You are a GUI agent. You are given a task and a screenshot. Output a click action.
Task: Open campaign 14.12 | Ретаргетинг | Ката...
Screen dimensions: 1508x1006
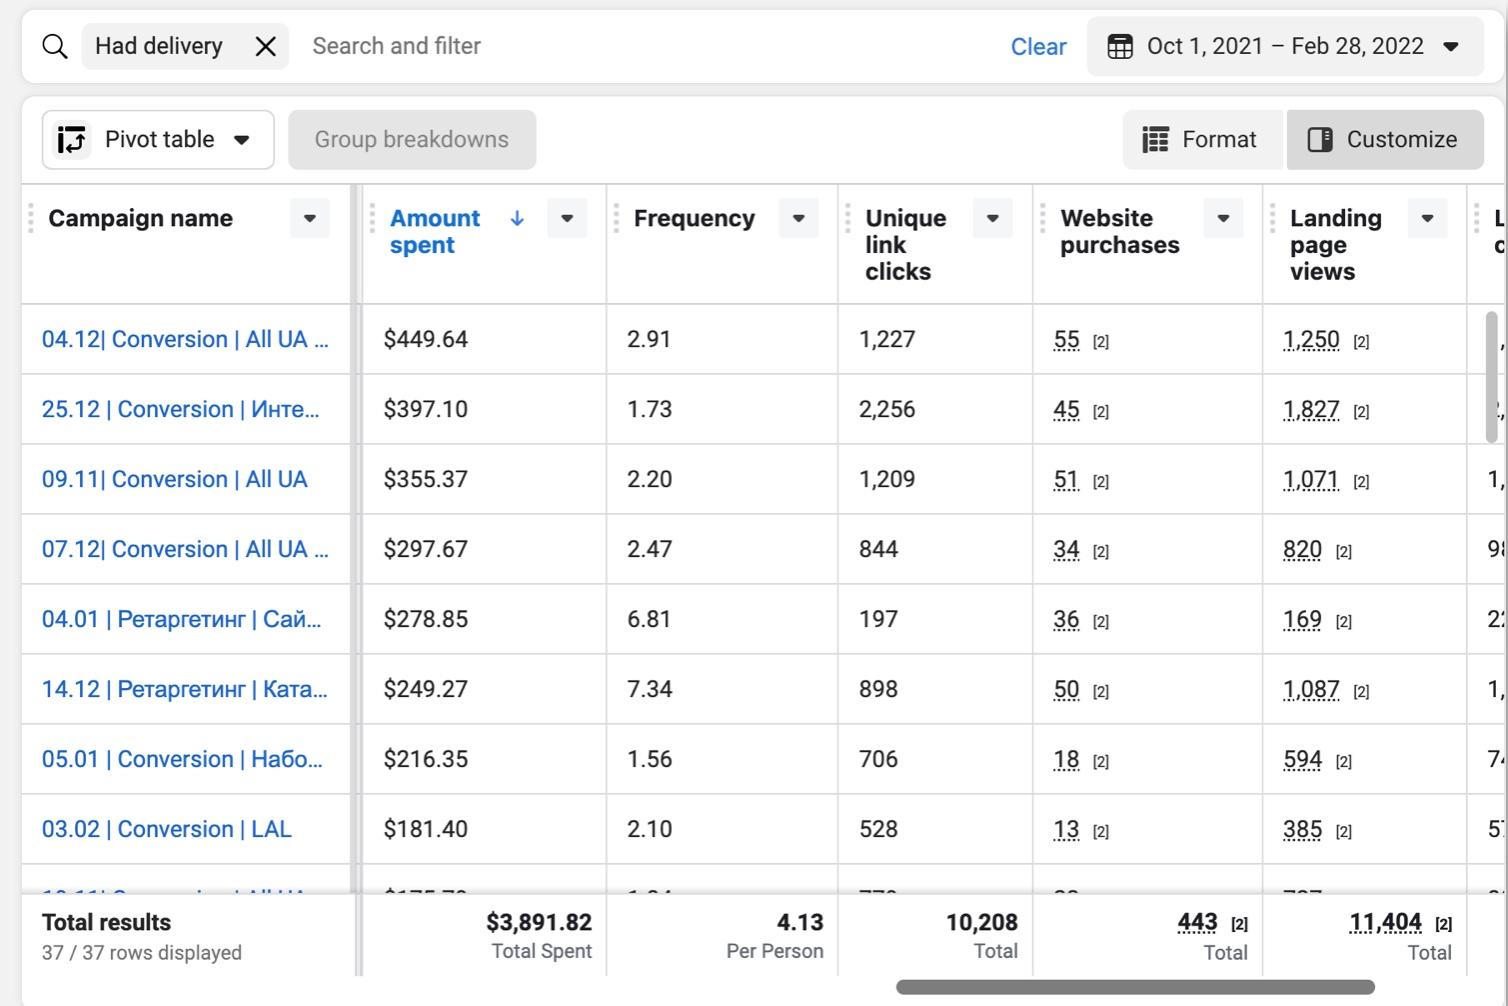point(185,690)
